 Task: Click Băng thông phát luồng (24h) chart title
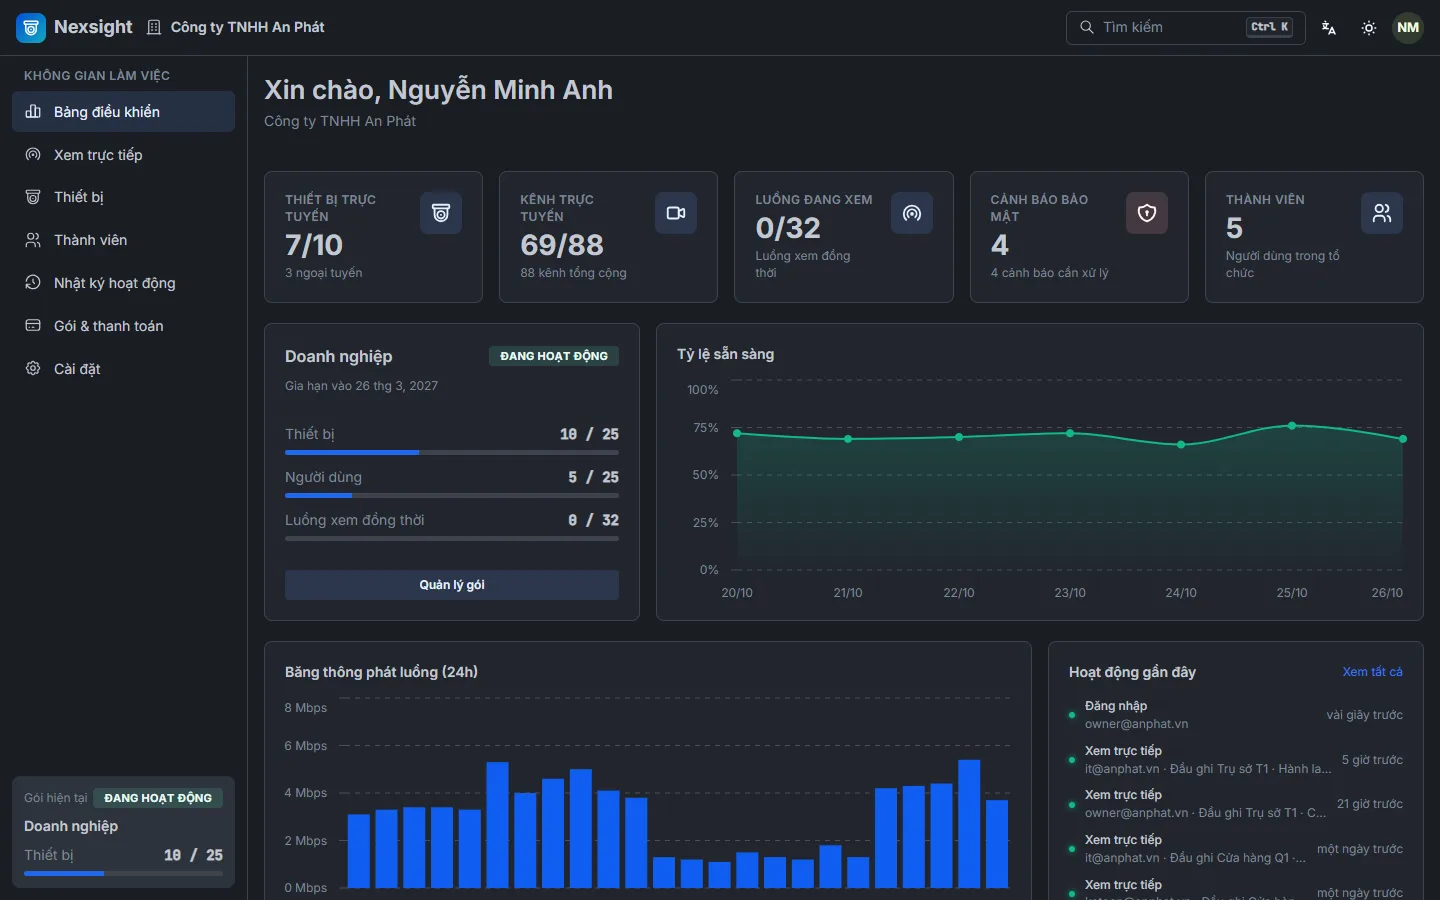[381, 672]
